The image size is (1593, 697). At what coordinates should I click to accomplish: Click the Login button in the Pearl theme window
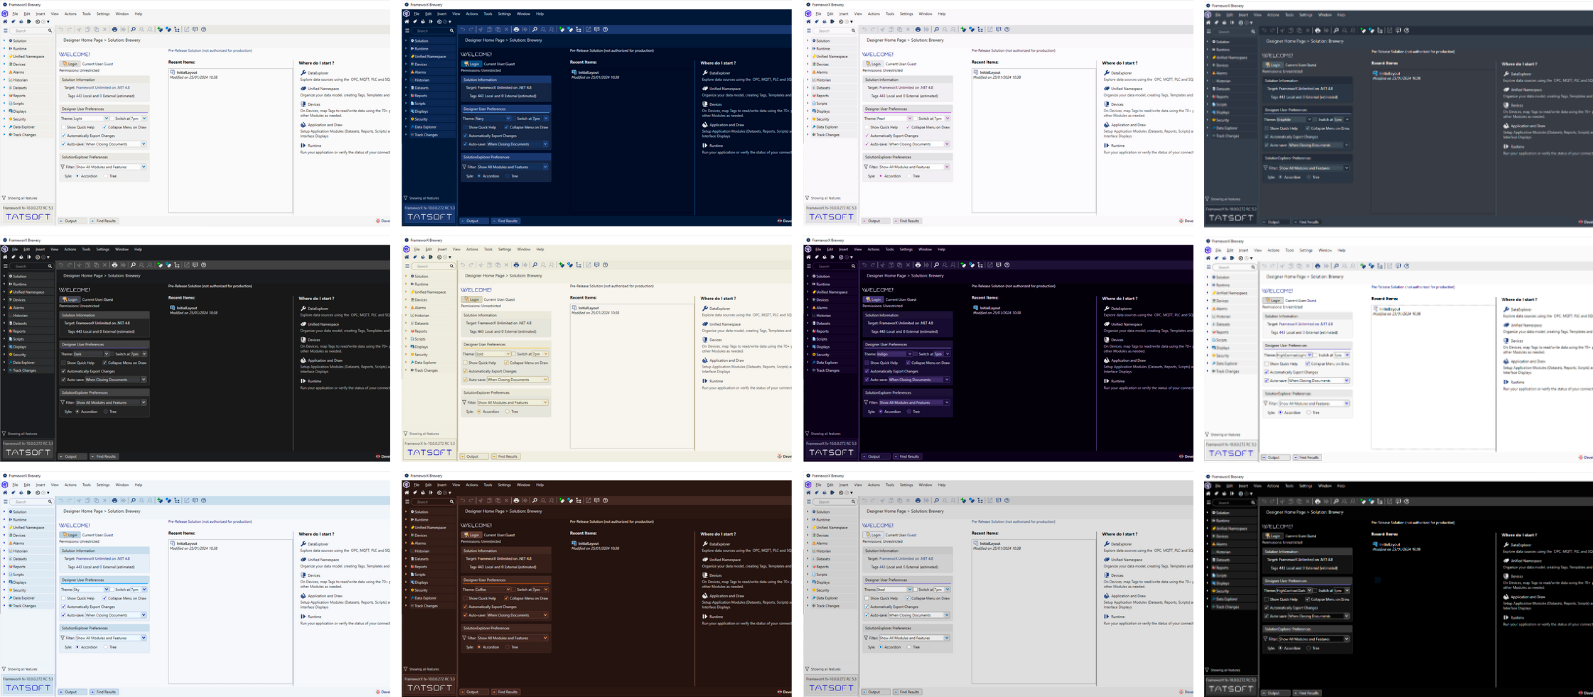coord(874,63)
